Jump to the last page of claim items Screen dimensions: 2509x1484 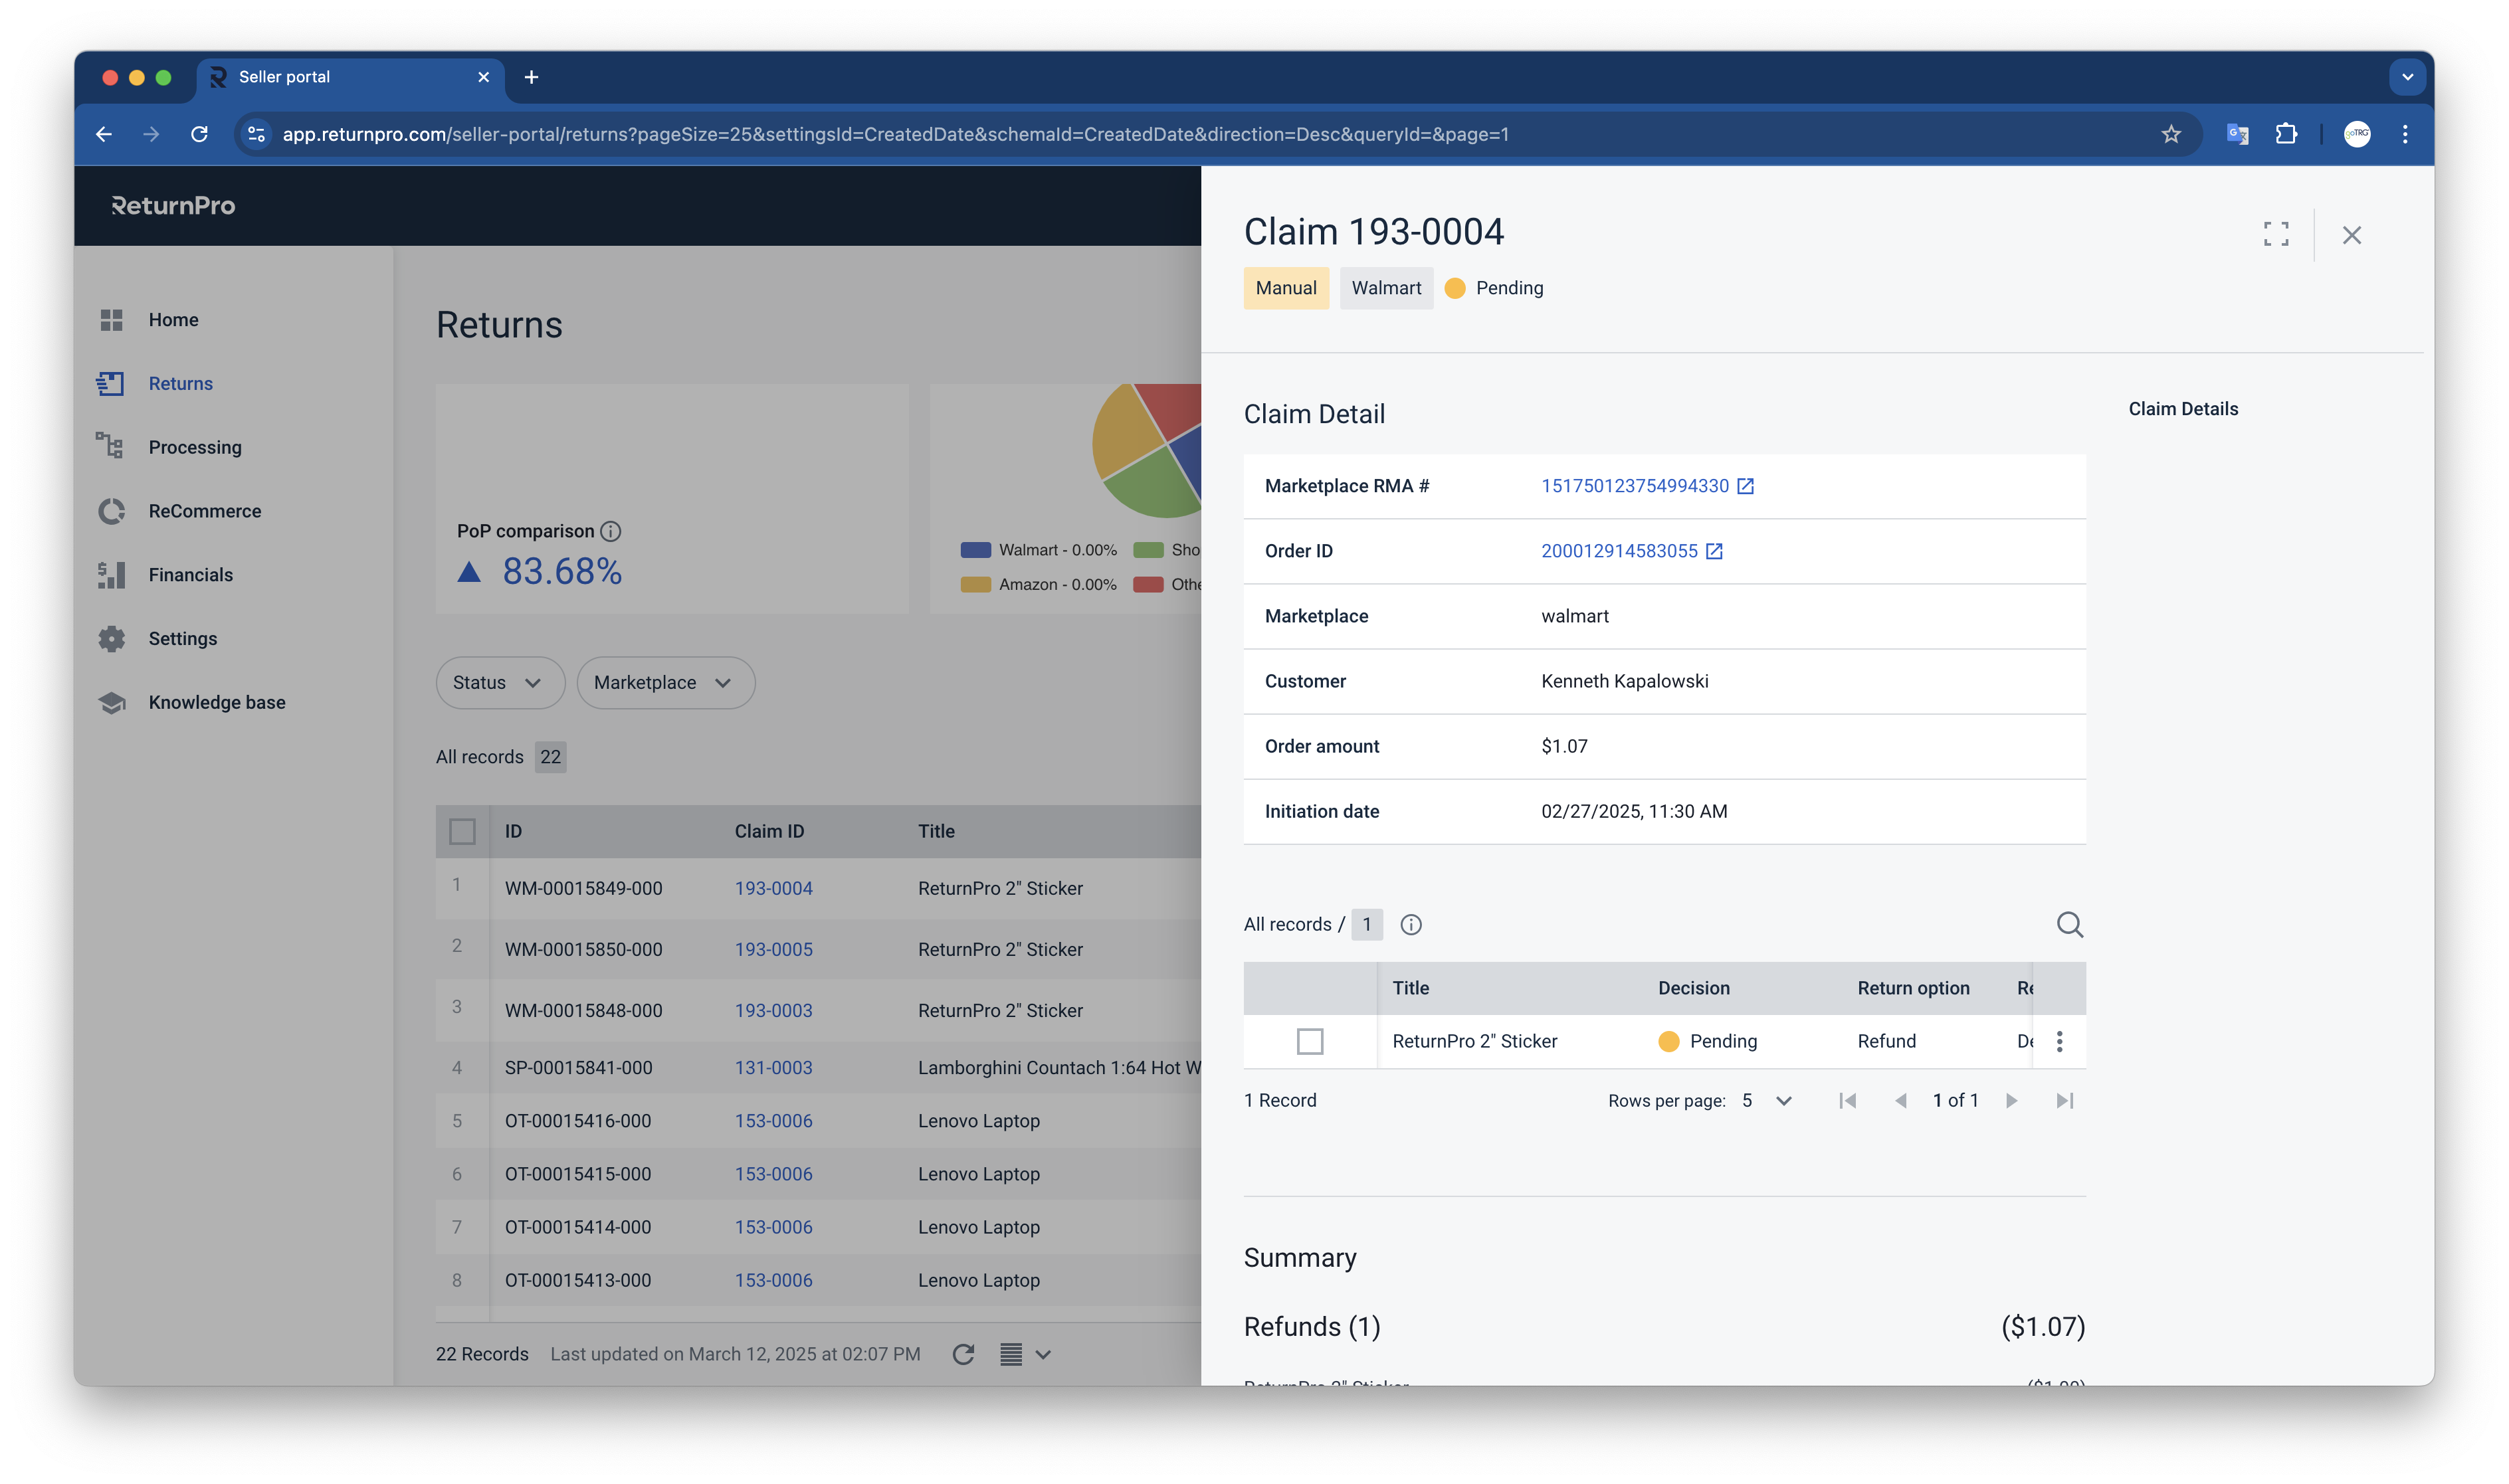[x=2065, y=1100]
